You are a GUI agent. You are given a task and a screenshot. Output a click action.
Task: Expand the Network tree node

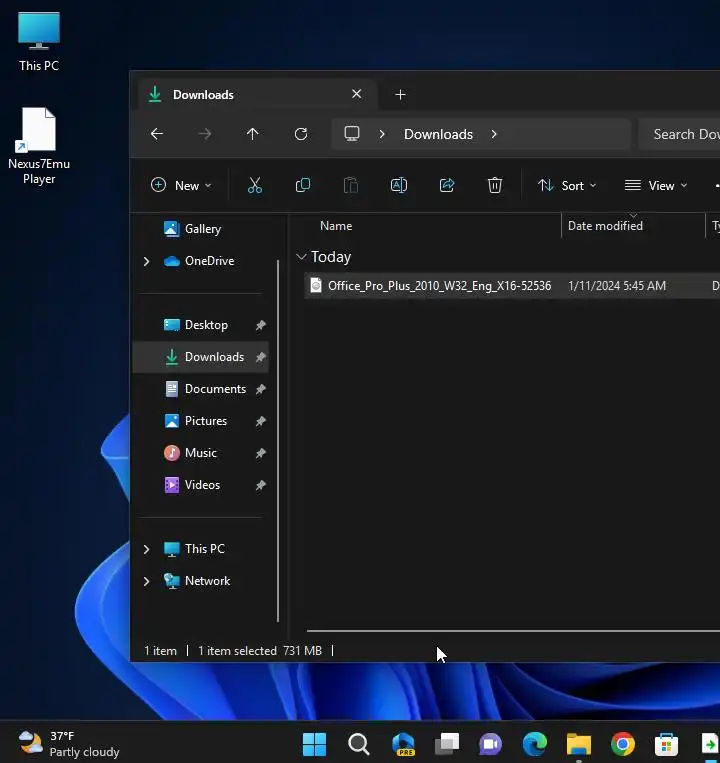click(x=146, y=581)
